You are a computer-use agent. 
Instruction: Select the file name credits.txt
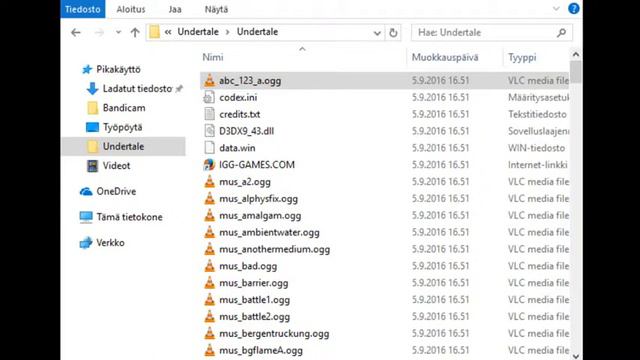pyautogui.click(x=240, y=114)
